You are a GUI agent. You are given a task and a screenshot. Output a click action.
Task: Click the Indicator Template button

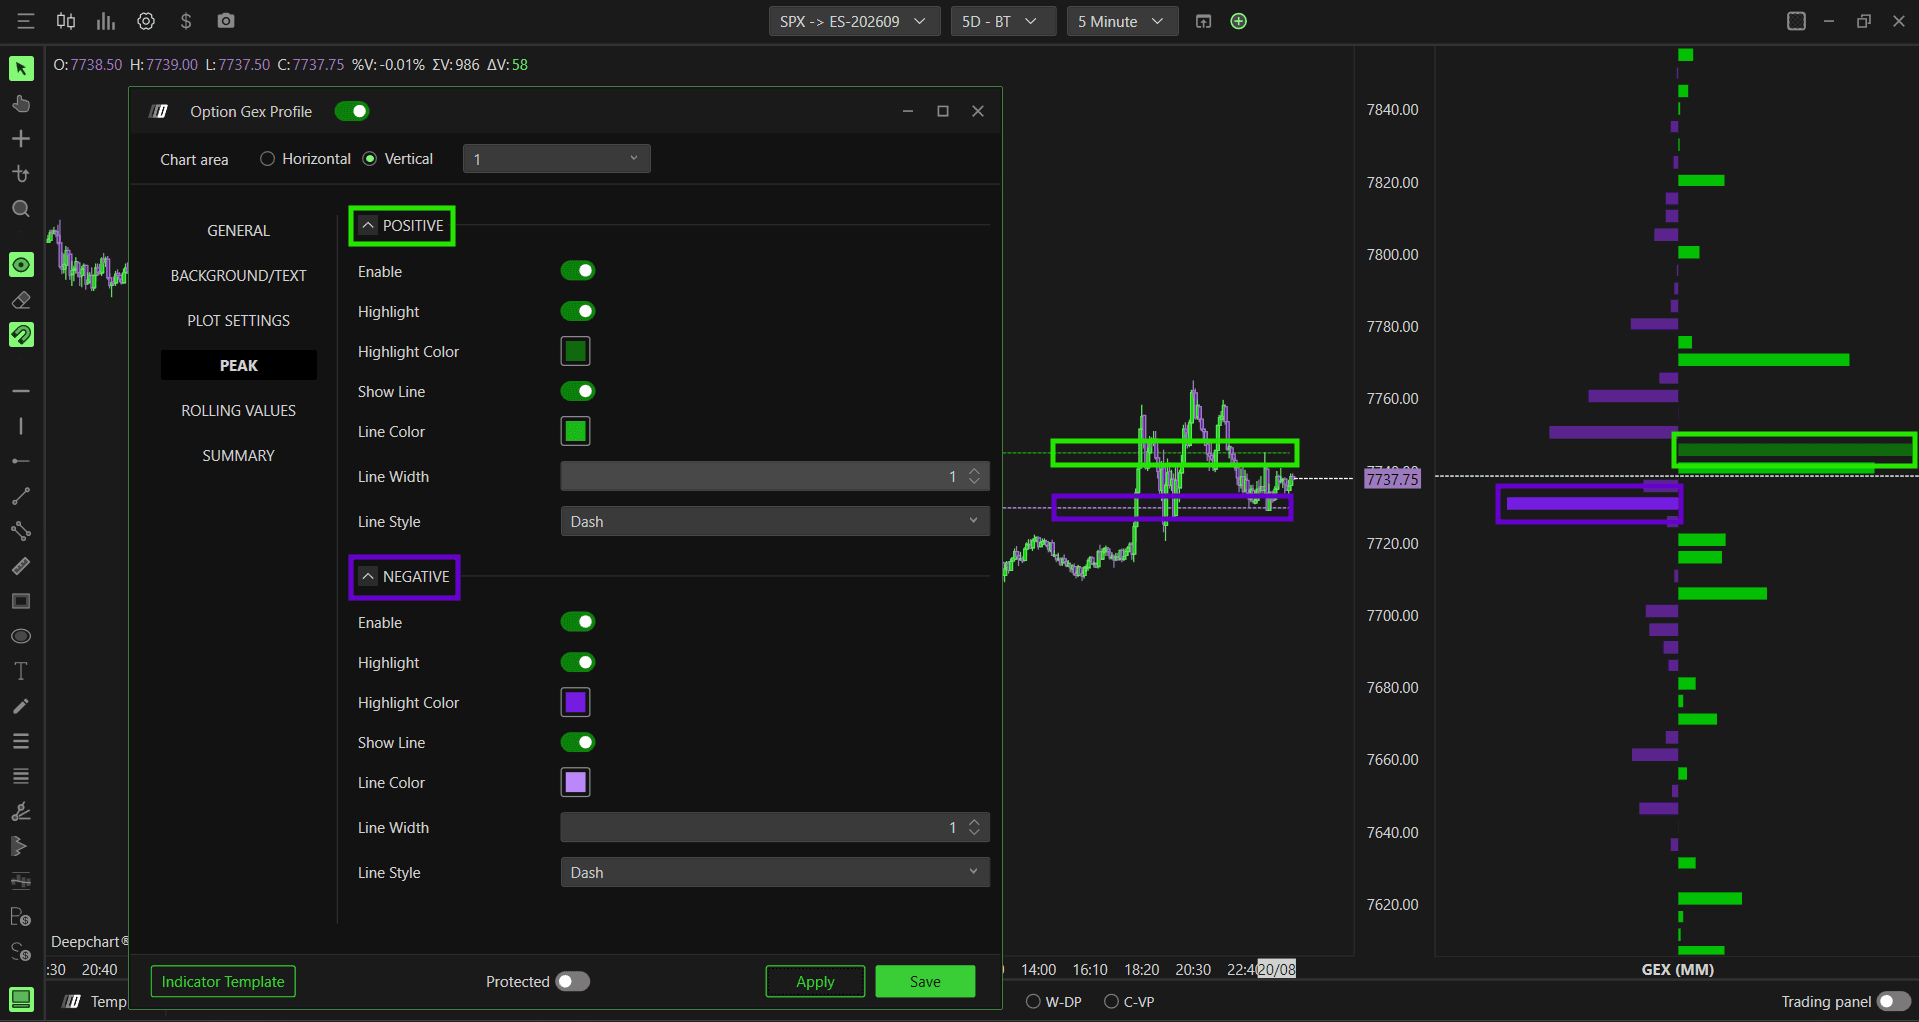click(x=223, y=981)
